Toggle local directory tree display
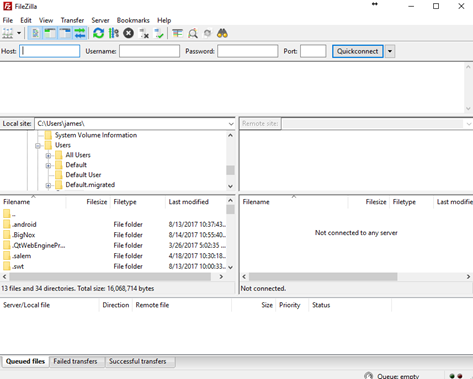Screen dimensions: 473x379 point(50,33)
